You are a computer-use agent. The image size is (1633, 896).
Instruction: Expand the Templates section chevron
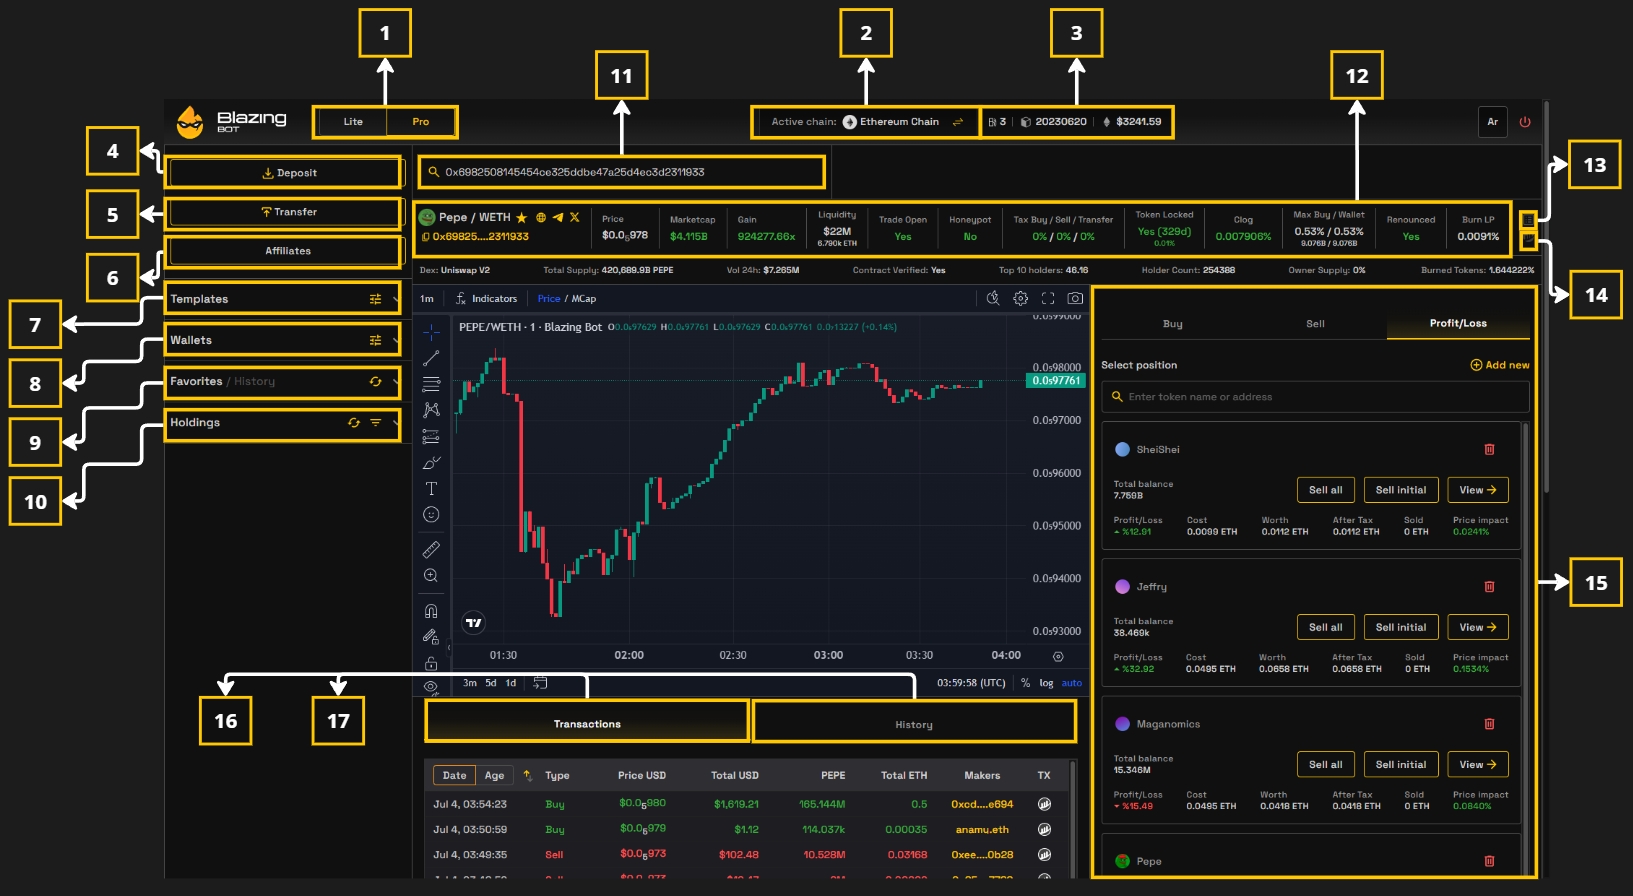(396, 299)
